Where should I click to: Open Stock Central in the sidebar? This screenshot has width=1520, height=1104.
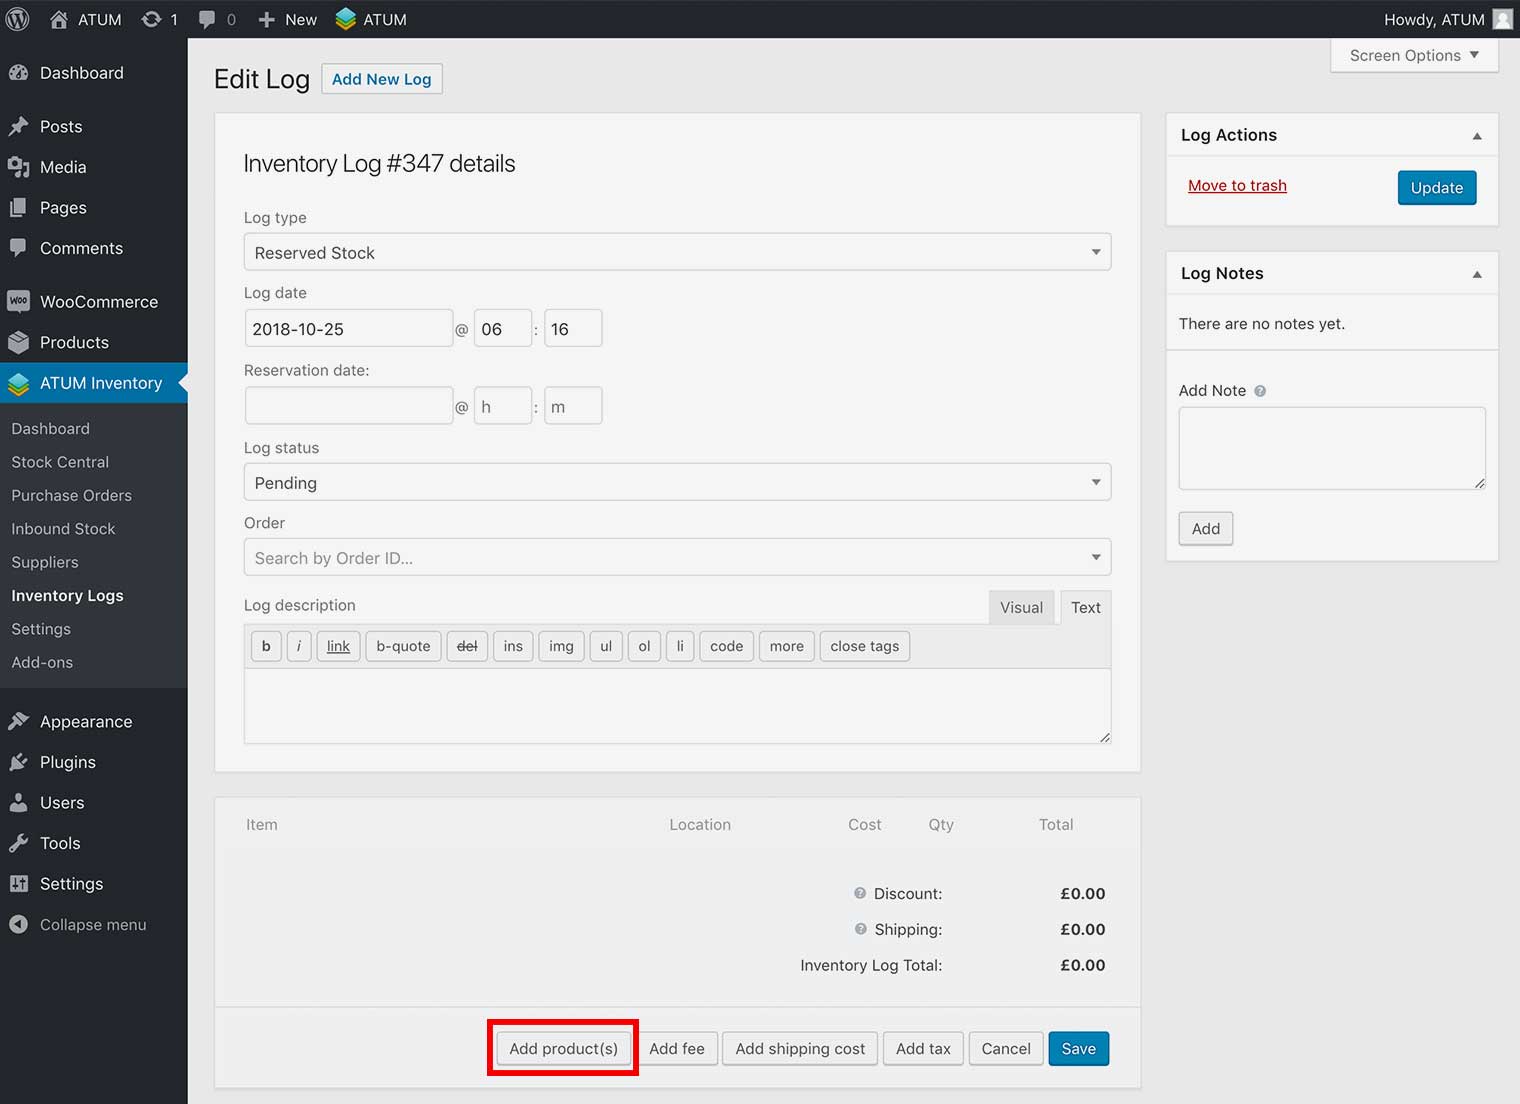pyautogui.click(x=60, y=462)
